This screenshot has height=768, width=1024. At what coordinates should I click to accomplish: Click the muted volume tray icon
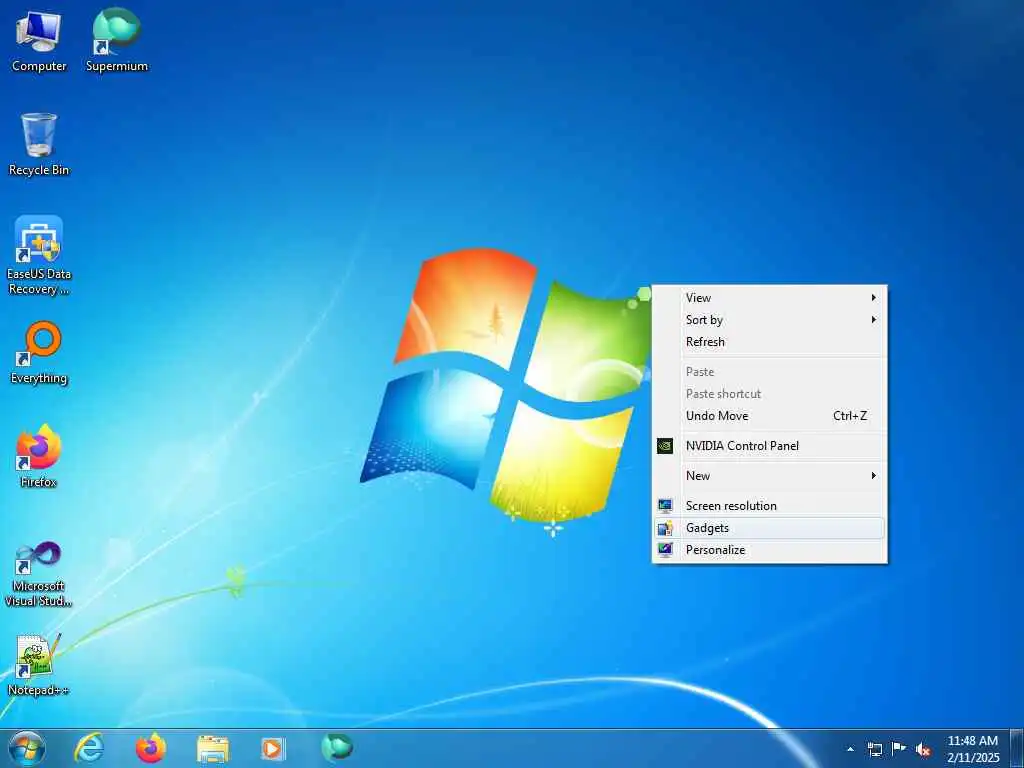(923, 749)
